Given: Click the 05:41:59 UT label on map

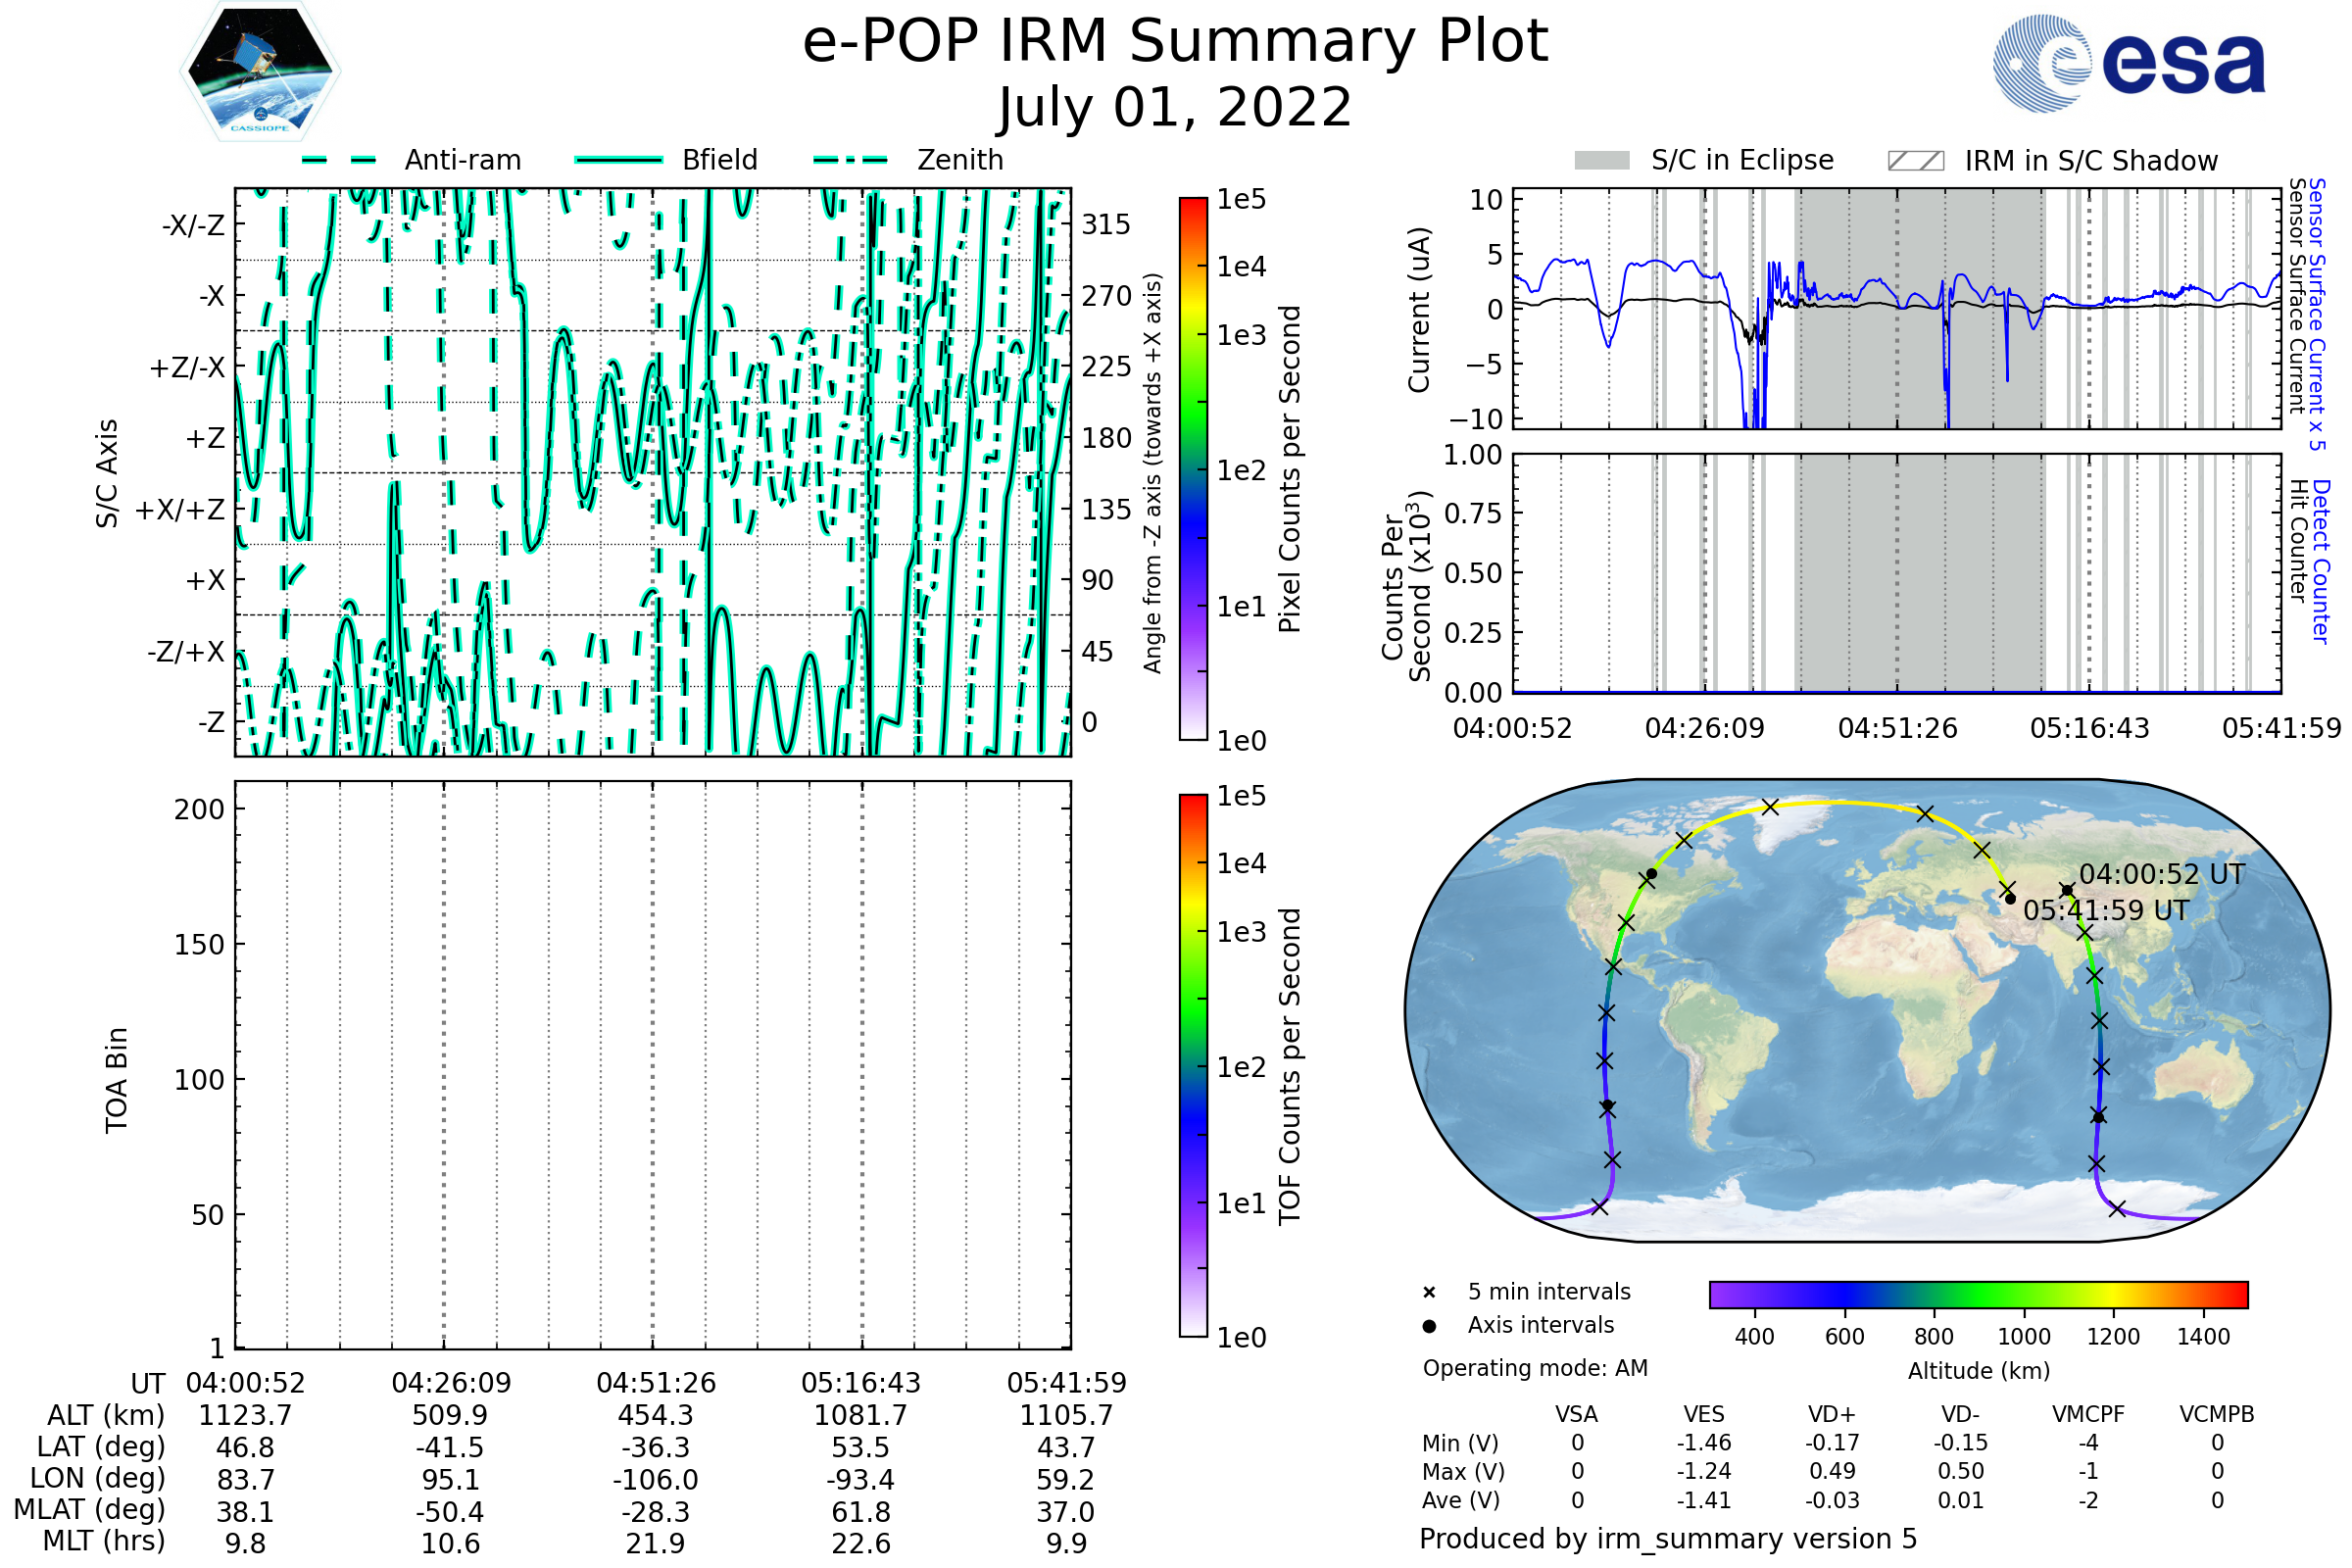Looking at the screenshot, I should (2105, 911).
